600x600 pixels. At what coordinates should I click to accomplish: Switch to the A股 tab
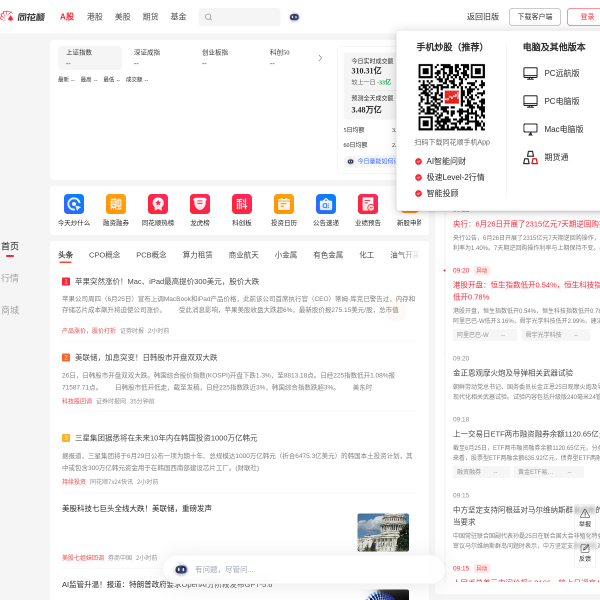pos(67,16)
